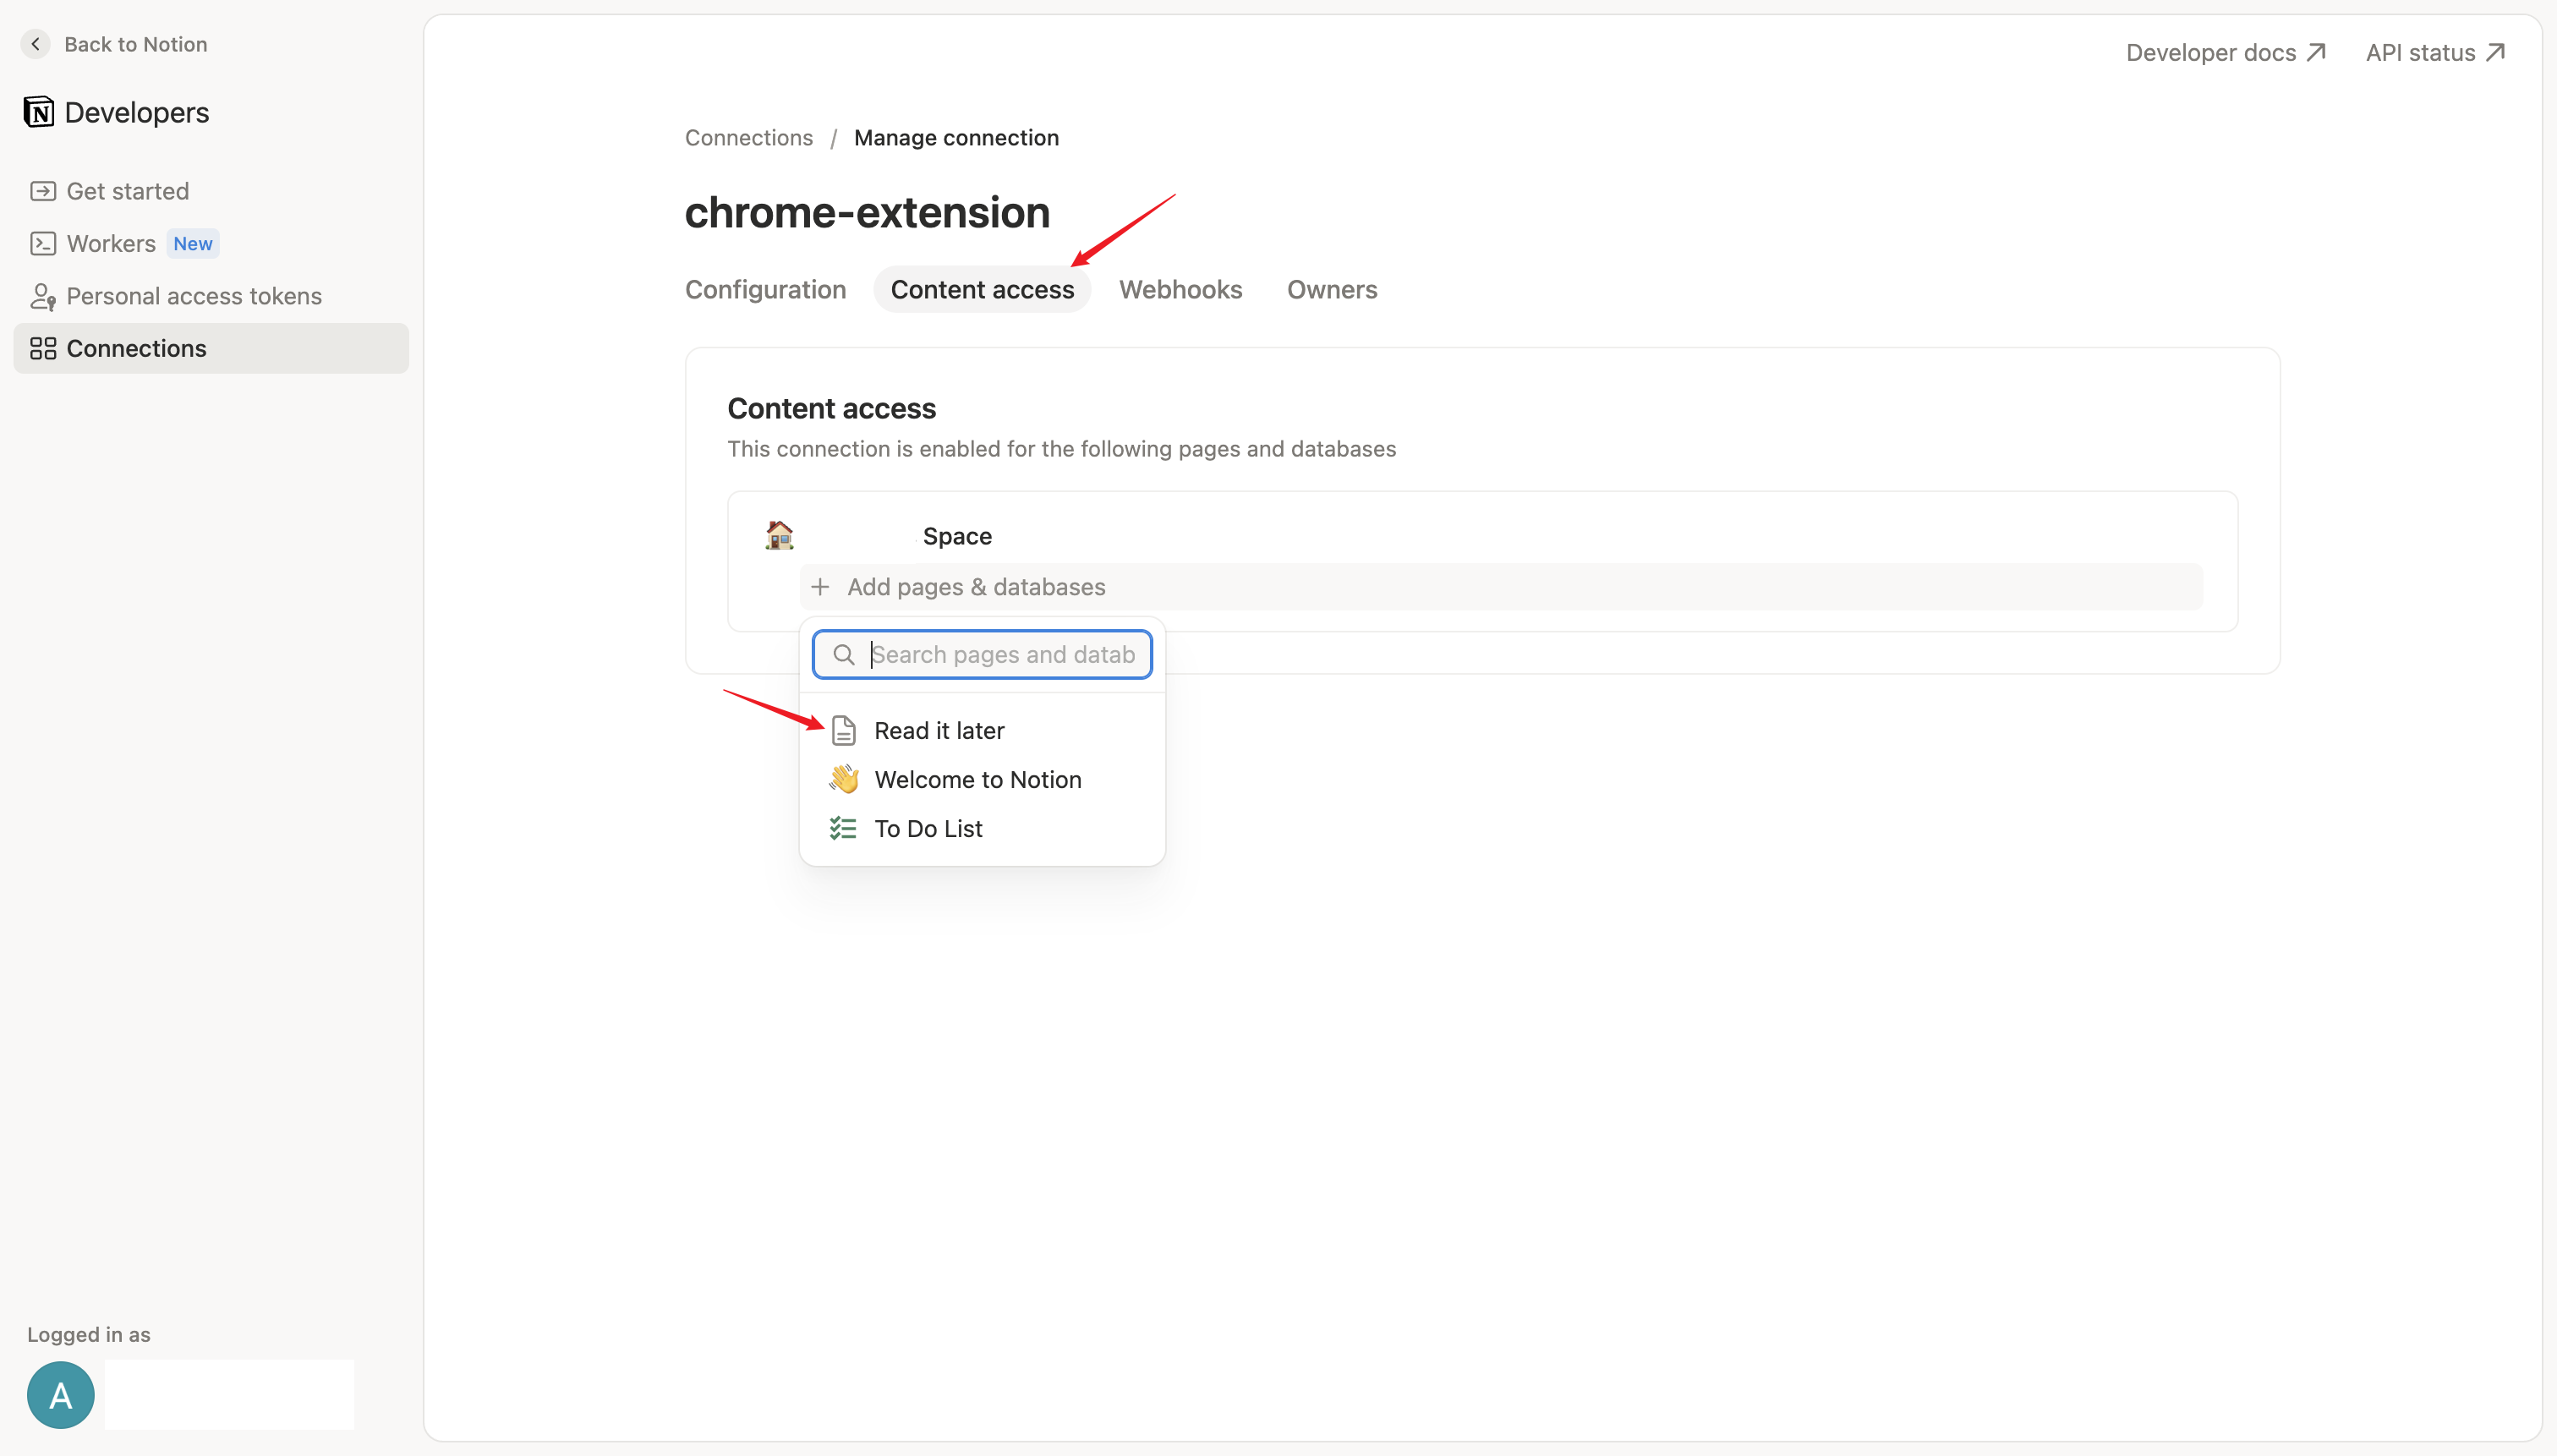Click the Personal access tokens key icon
Image resolution: width=2557 pixels, height=1456 pixels.
point(43,296)
